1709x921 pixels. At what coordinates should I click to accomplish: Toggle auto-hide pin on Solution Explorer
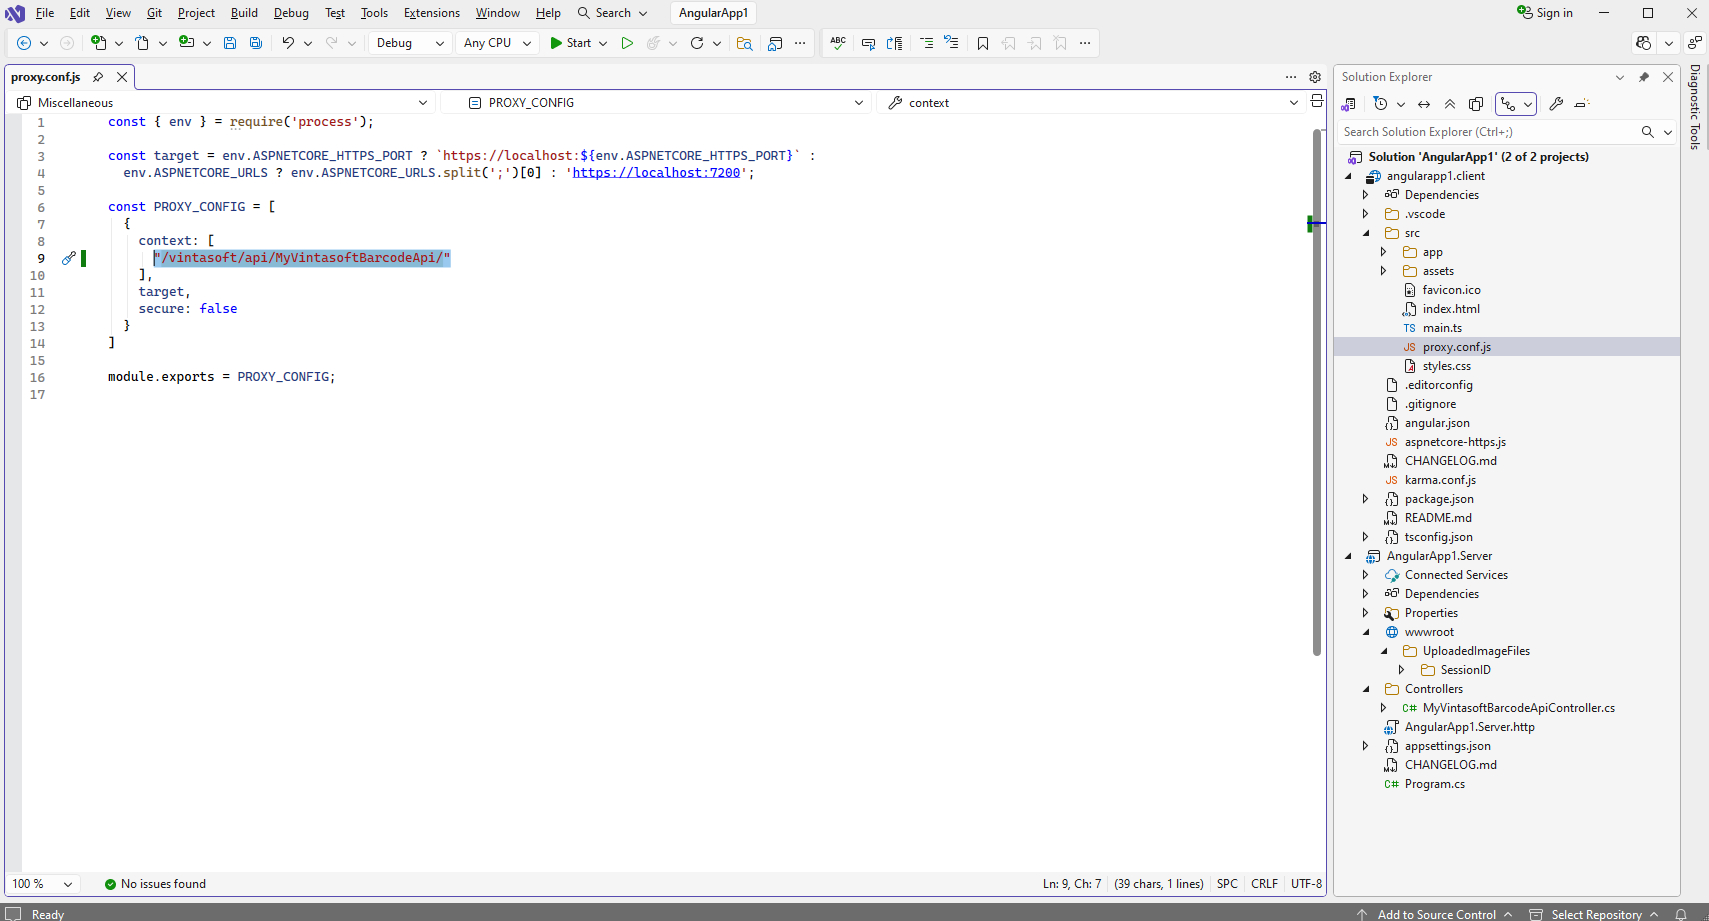1644,77
